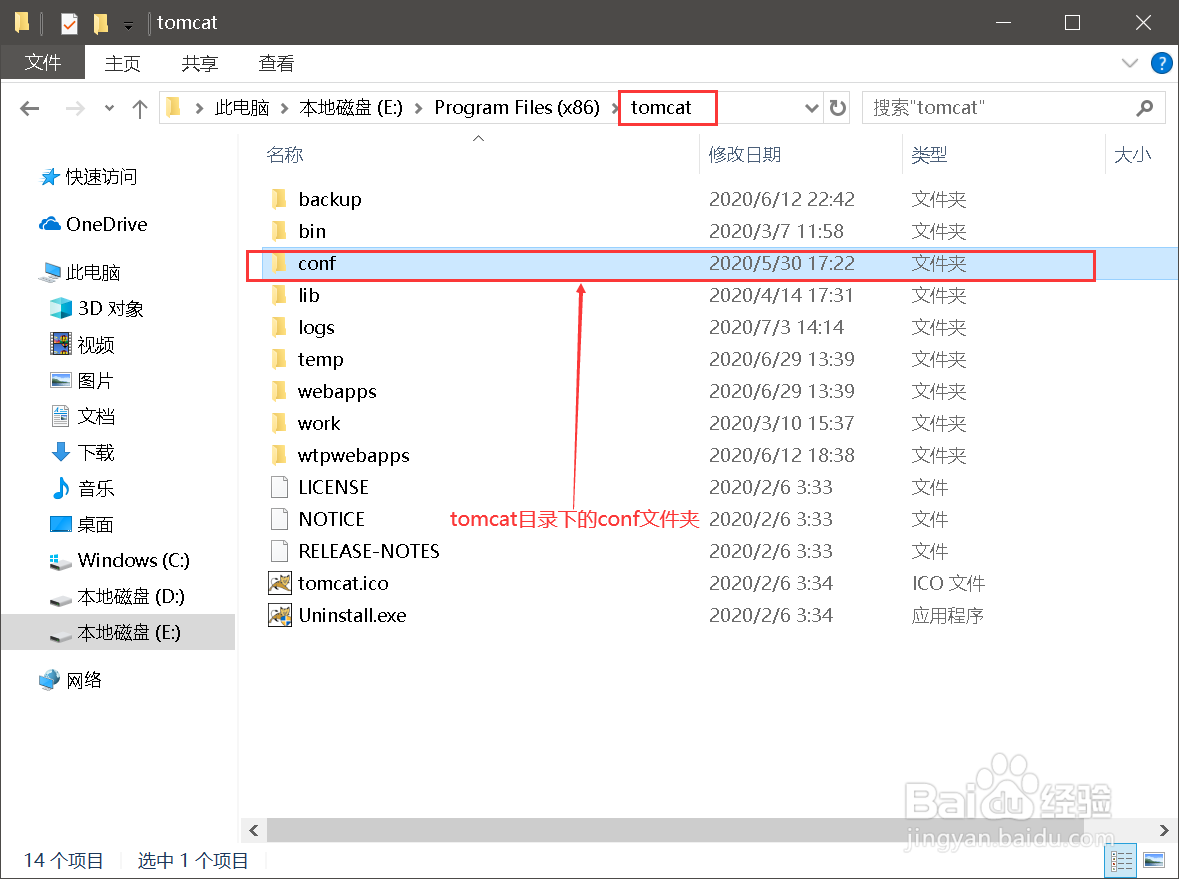1179x879 pixels.
Task: Open the 文件 menu
Action: [x=42, y=63]
